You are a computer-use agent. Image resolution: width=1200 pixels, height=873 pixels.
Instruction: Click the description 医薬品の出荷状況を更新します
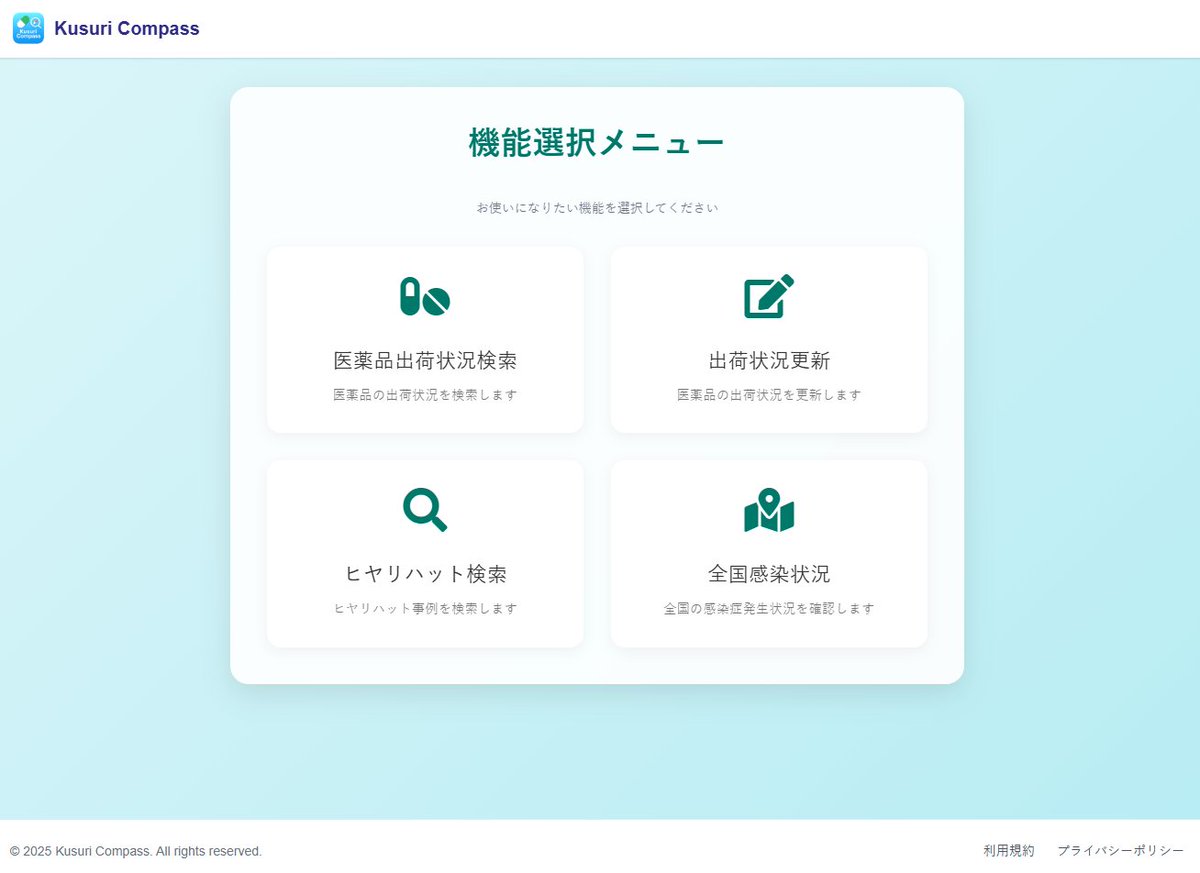[x=769, y=395]
